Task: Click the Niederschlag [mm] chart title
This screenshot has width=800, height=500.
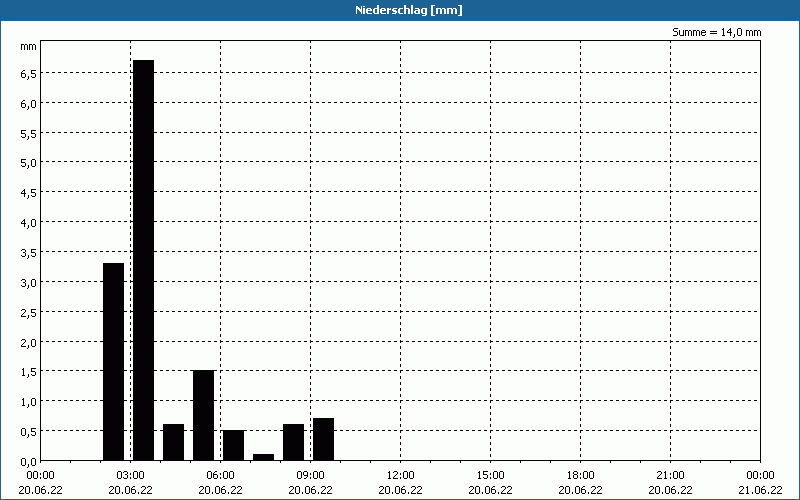Action: point(409,10)
